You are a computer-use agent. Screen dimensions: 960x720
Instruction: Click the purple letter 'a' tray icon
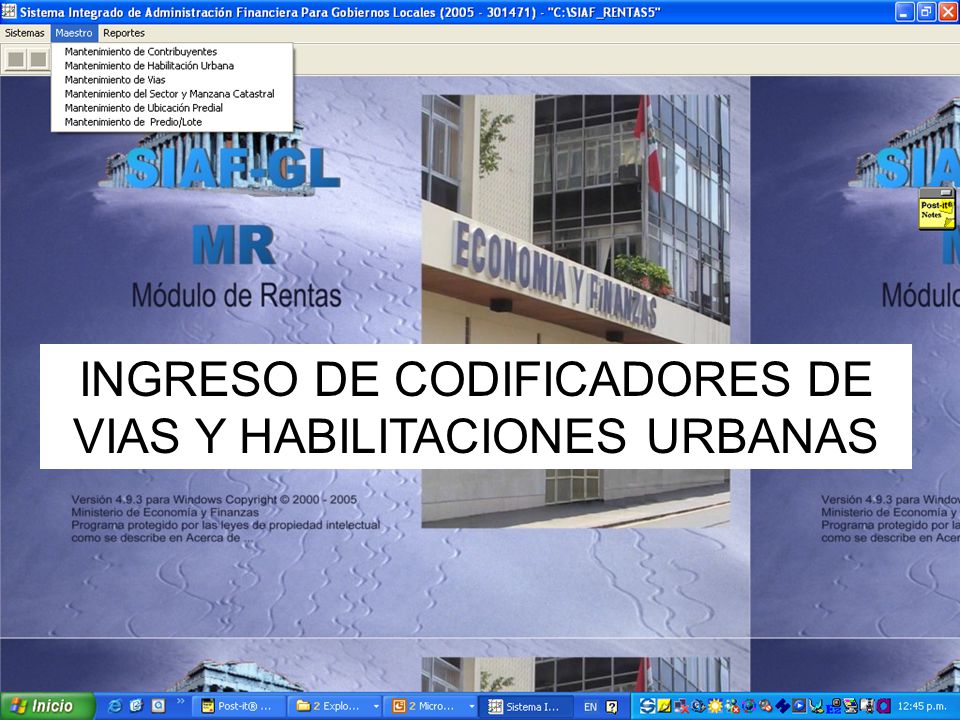point(883,707)
